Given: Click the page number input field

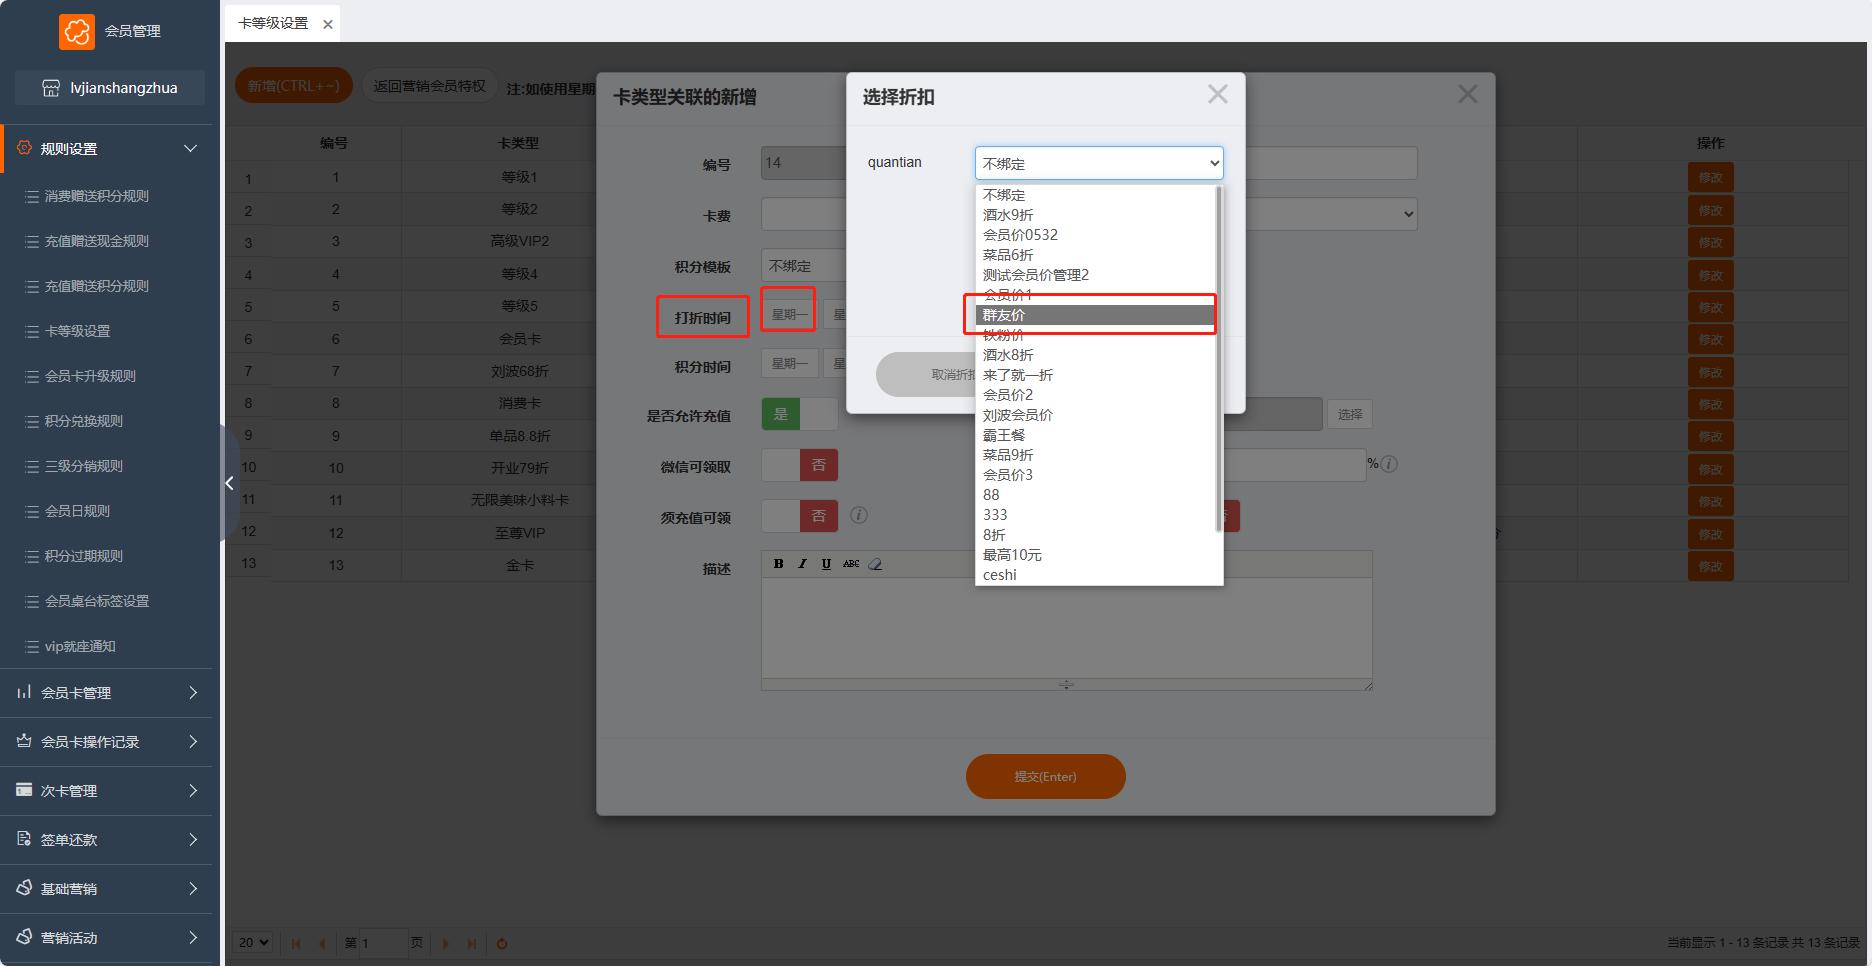Looking at the screenshot, I should click(x=383, y=943).
